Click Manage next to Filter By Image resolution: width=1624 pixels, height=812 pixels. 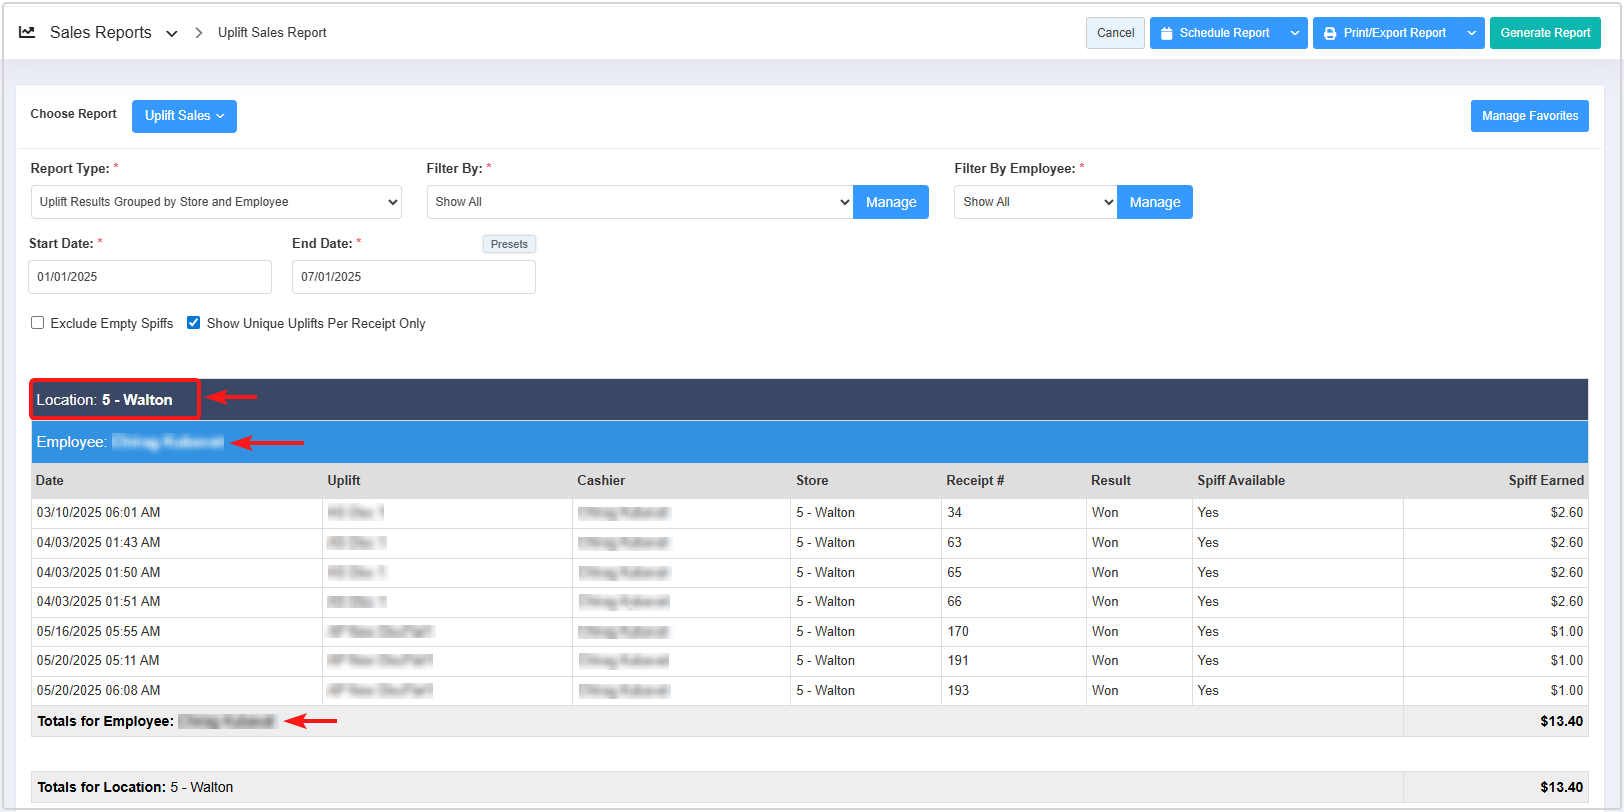890,202
